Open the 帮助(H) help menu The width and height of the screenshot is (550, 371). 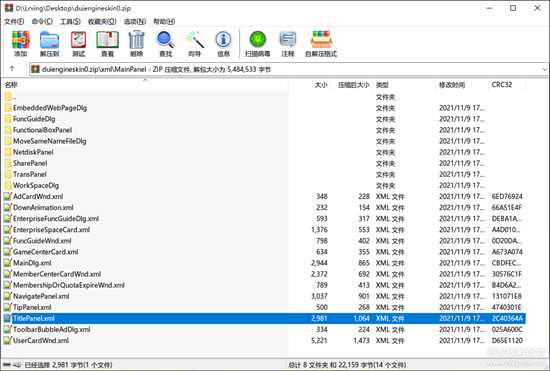click(x=164, y=21)
